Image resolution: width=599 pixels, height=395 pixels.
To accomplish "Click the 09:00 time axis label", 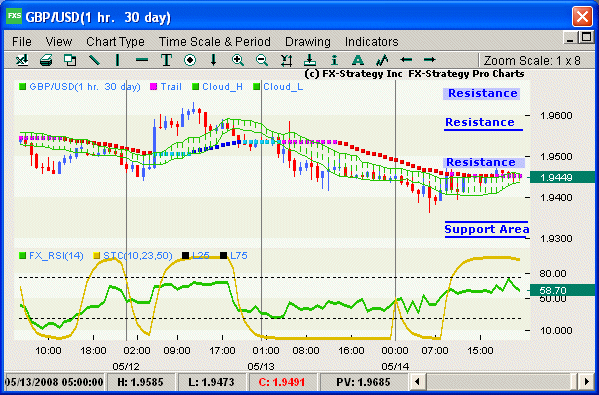I will point(177,350).
